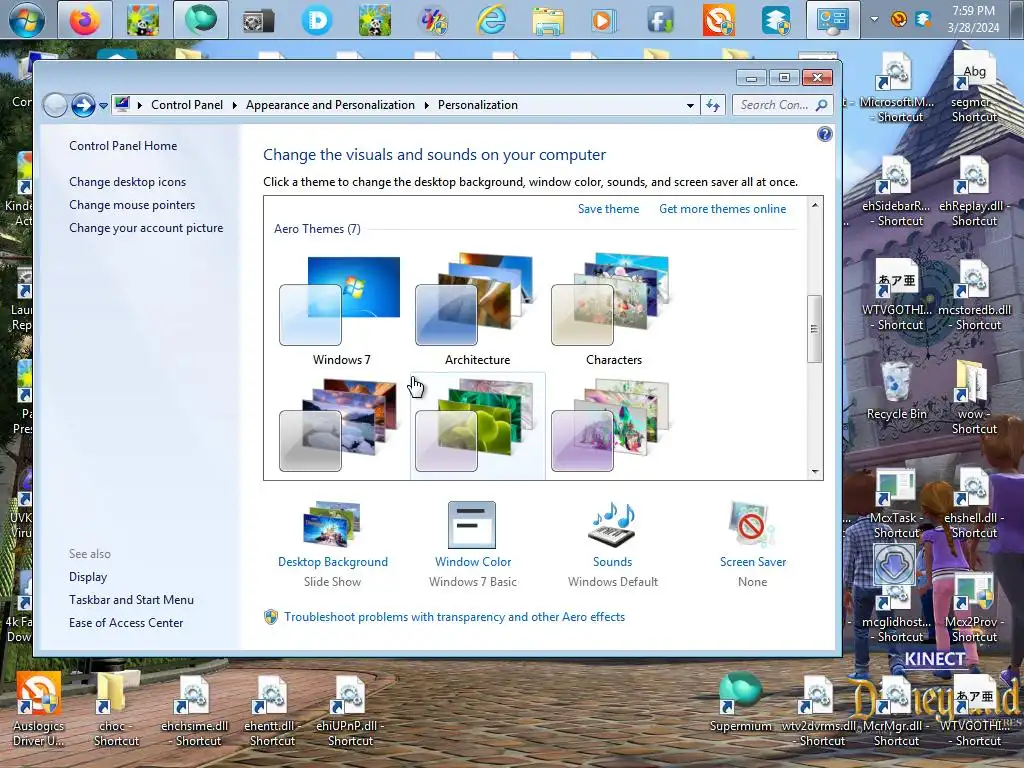
Task: Click the Windows Start orb
Action: [x=27, y=20]
